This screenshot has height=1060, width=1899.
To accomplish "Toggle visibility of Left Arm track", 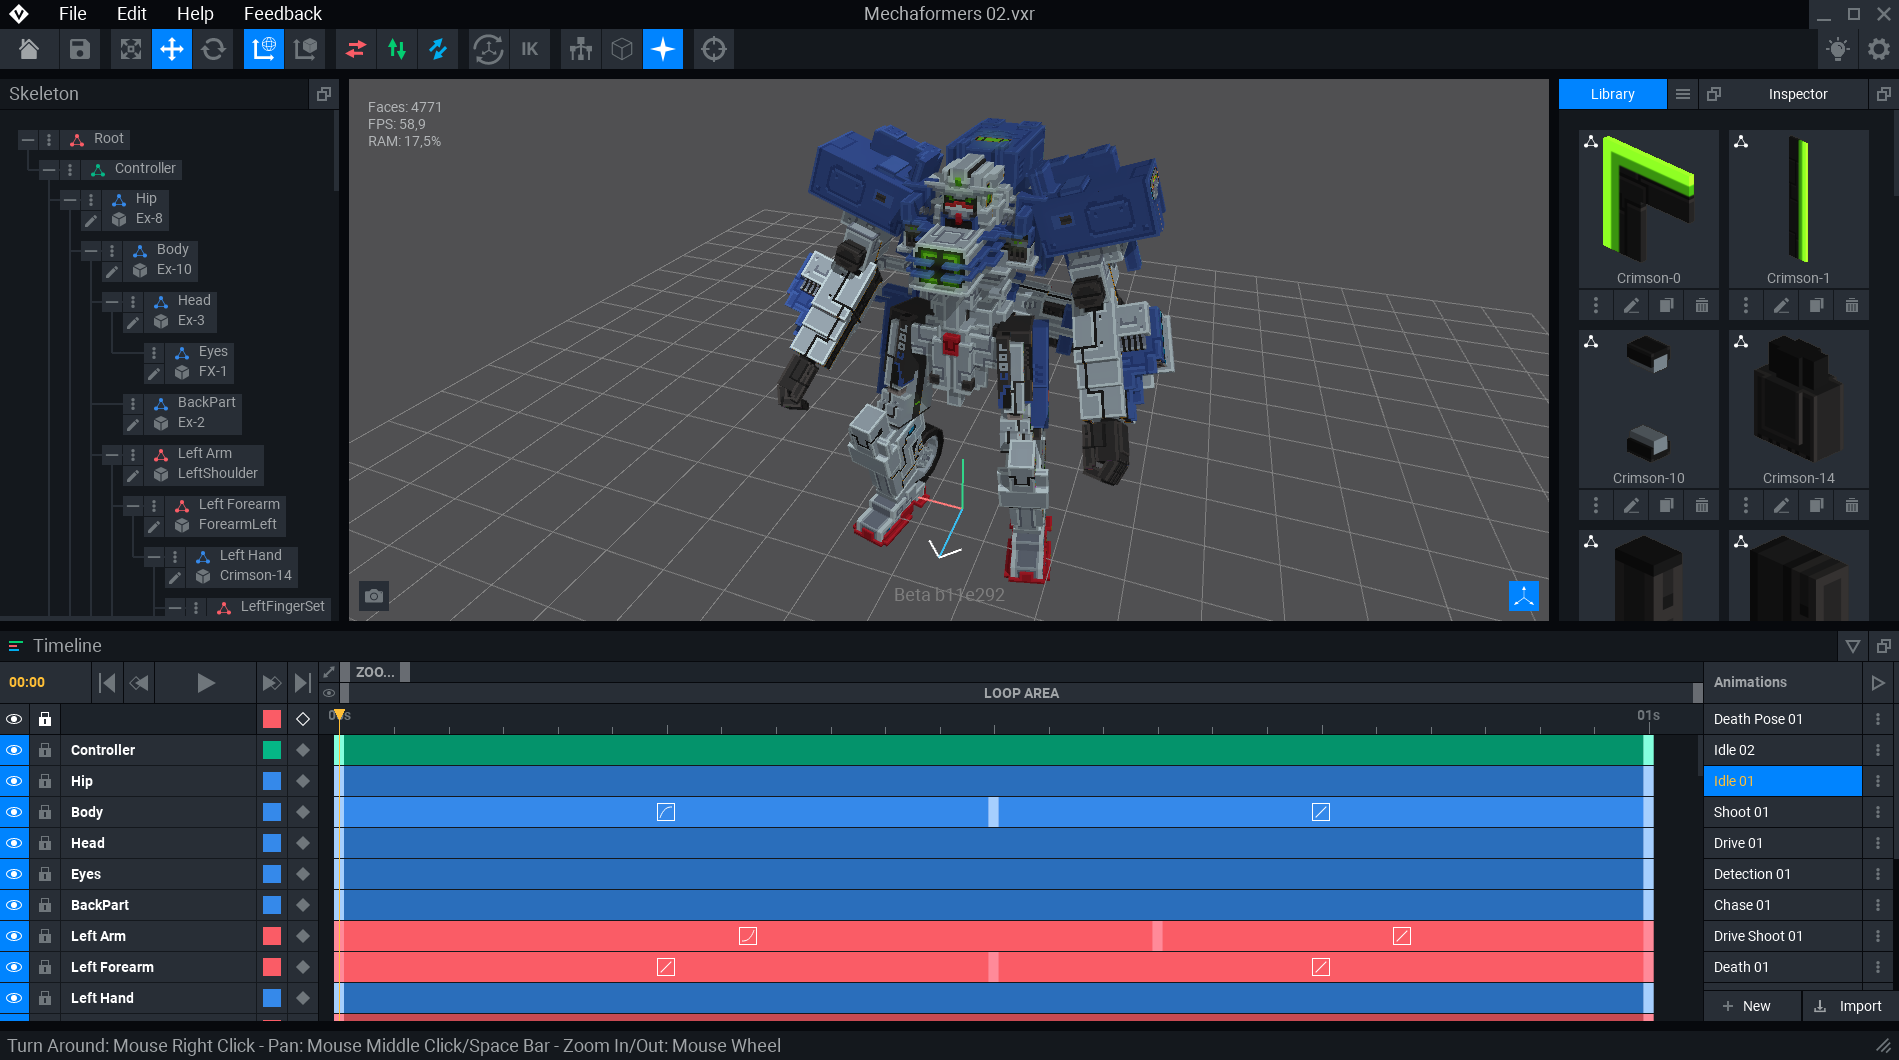I will tap(14, 936).
